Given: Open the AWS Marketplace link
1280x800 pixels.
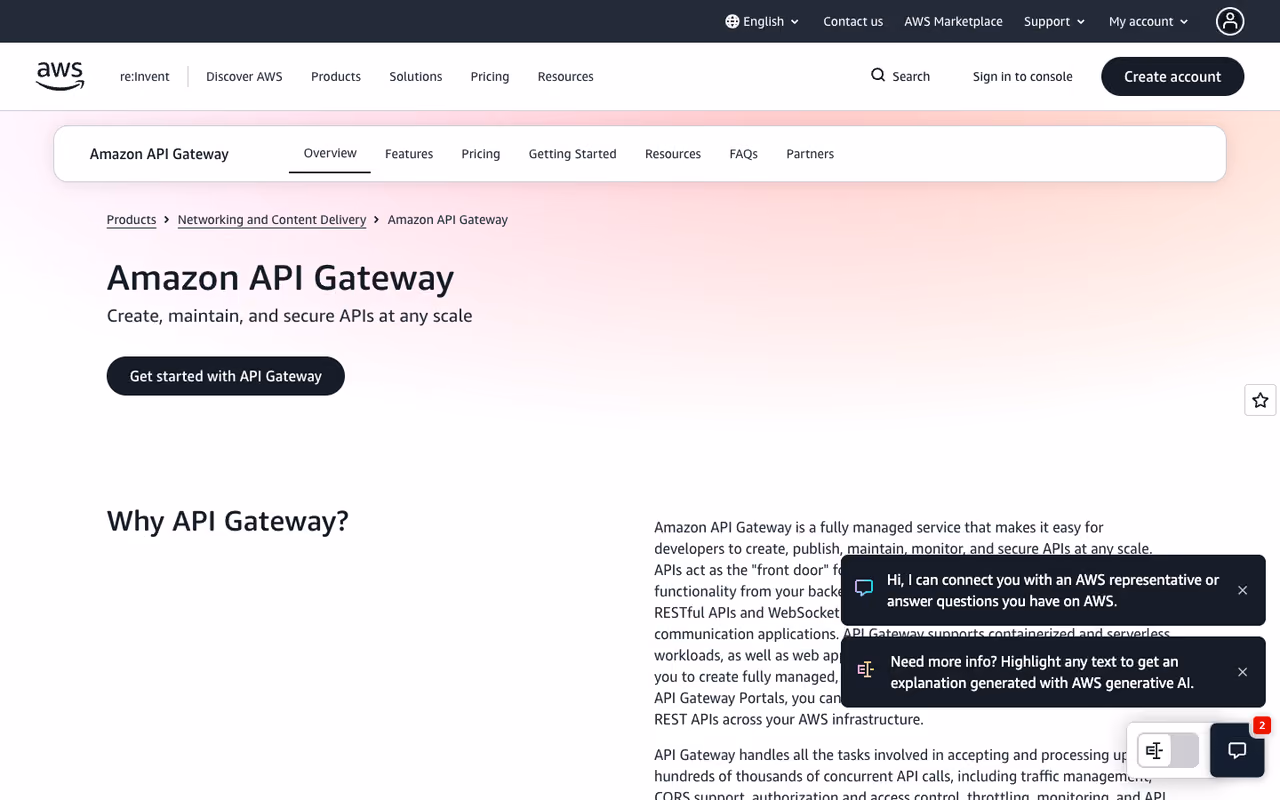Looking at the screenshot, I should [953, 21].
